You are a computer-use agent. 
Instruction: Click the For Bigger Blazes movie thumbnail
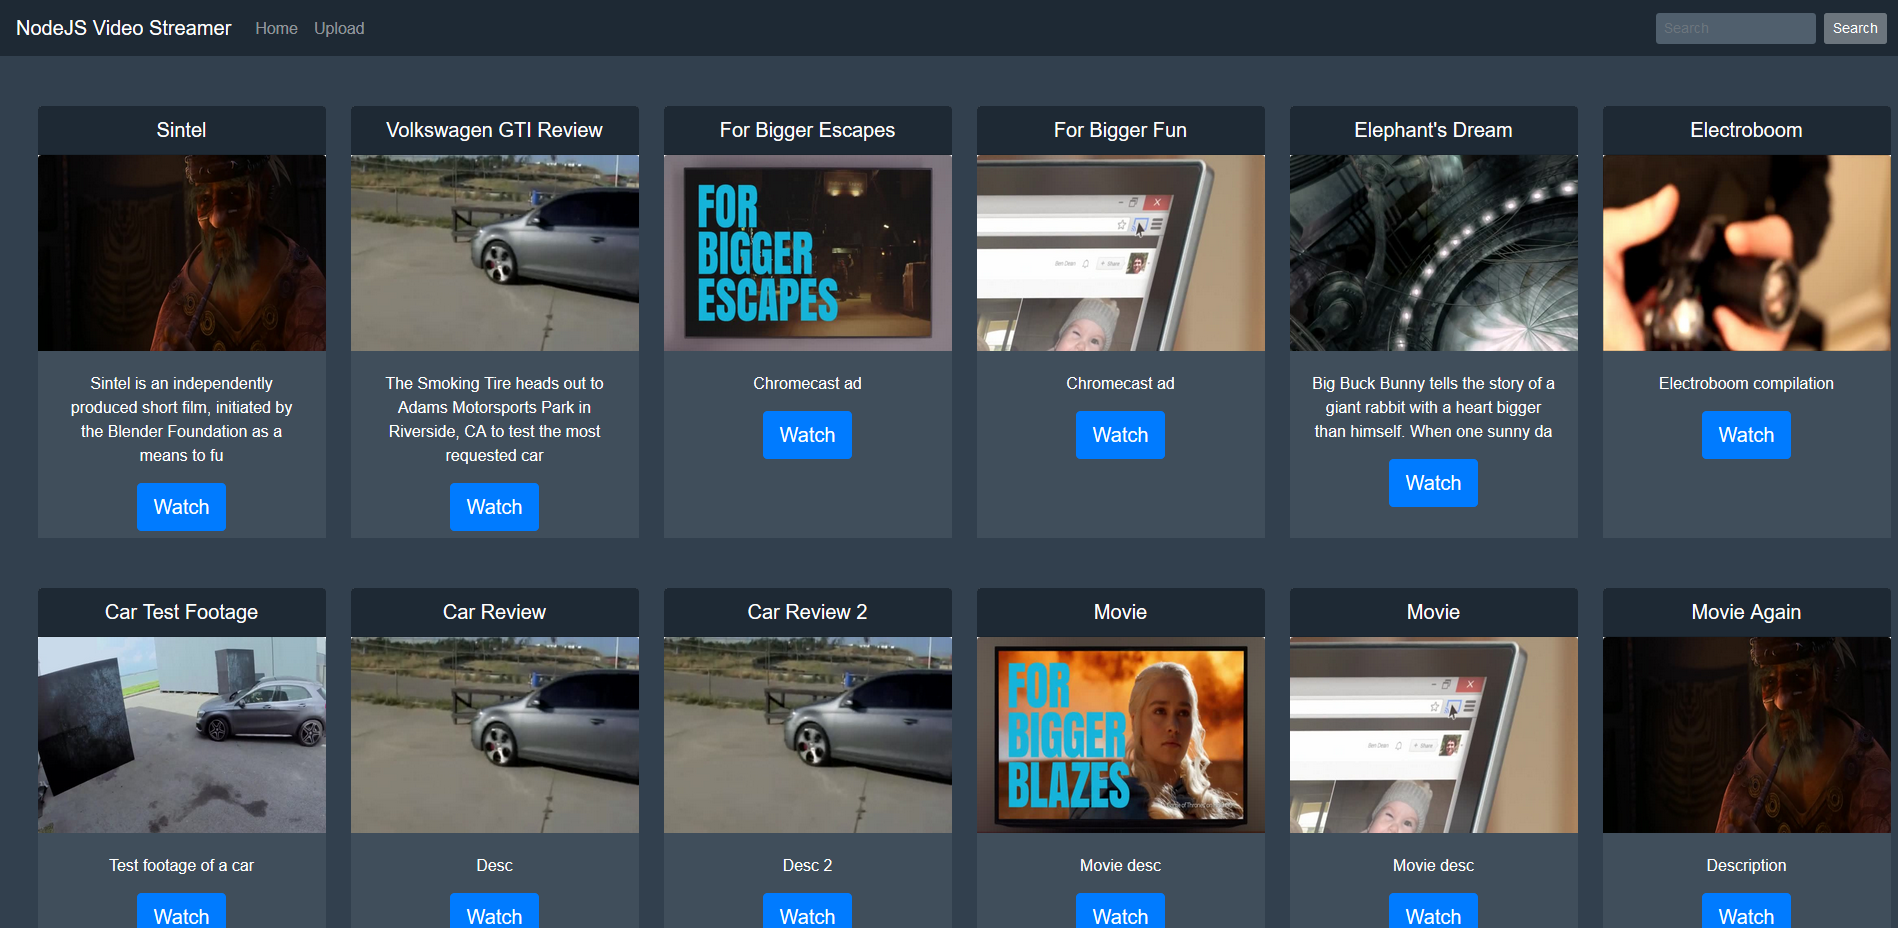pos(1120,735)
